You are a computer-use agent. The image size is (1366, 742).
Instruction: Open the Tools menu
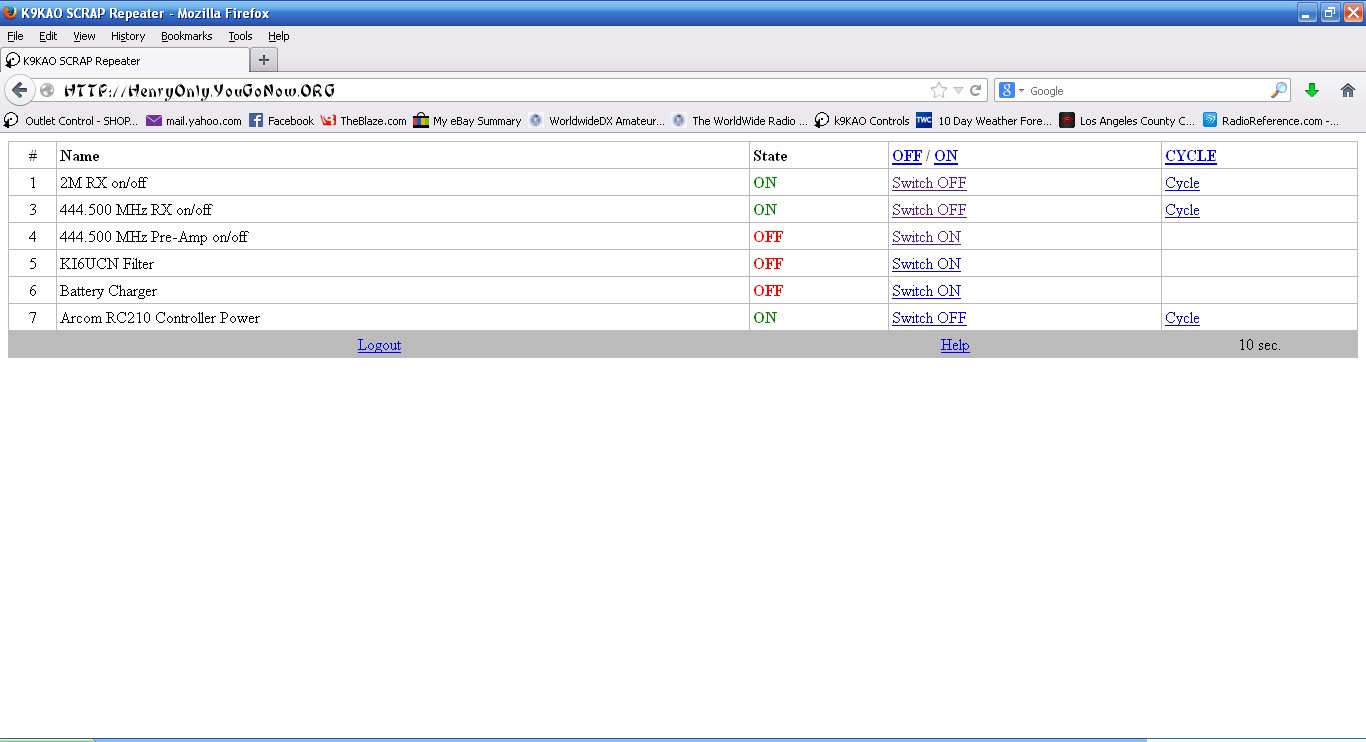coord(240,36)
